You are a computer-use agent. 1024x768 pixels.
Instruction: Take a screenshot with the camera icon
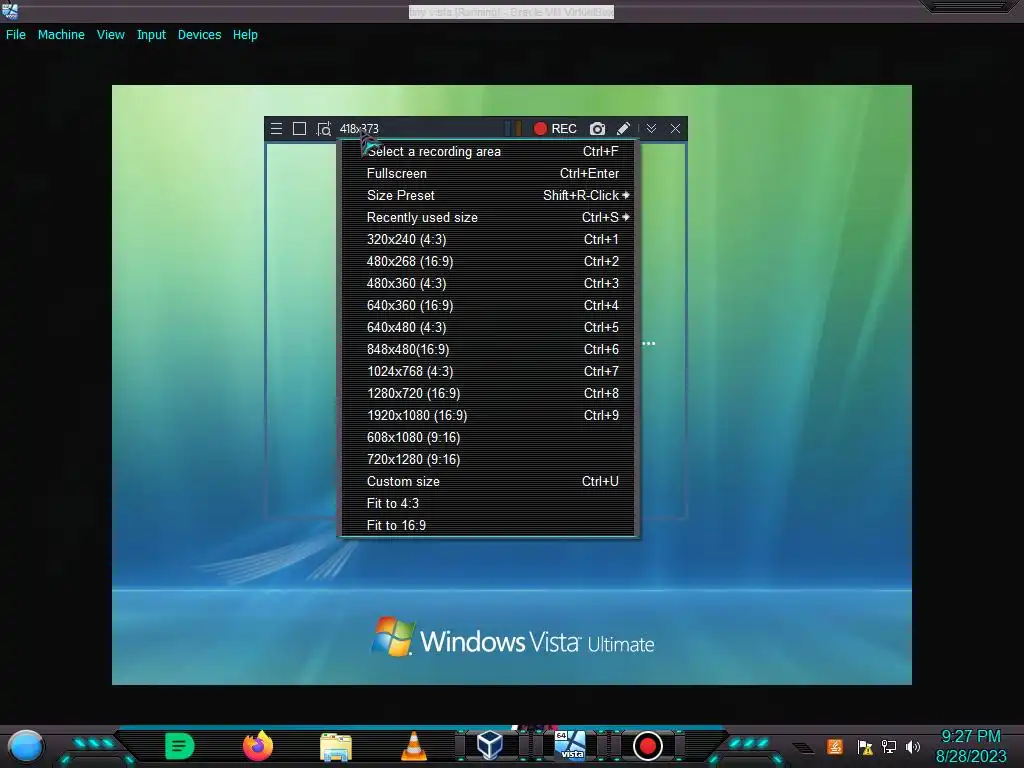tap(597, 129)
